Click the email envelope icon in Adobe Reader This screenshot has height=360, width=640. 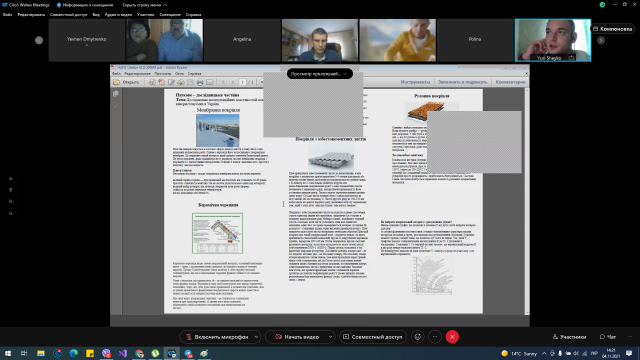210,82
